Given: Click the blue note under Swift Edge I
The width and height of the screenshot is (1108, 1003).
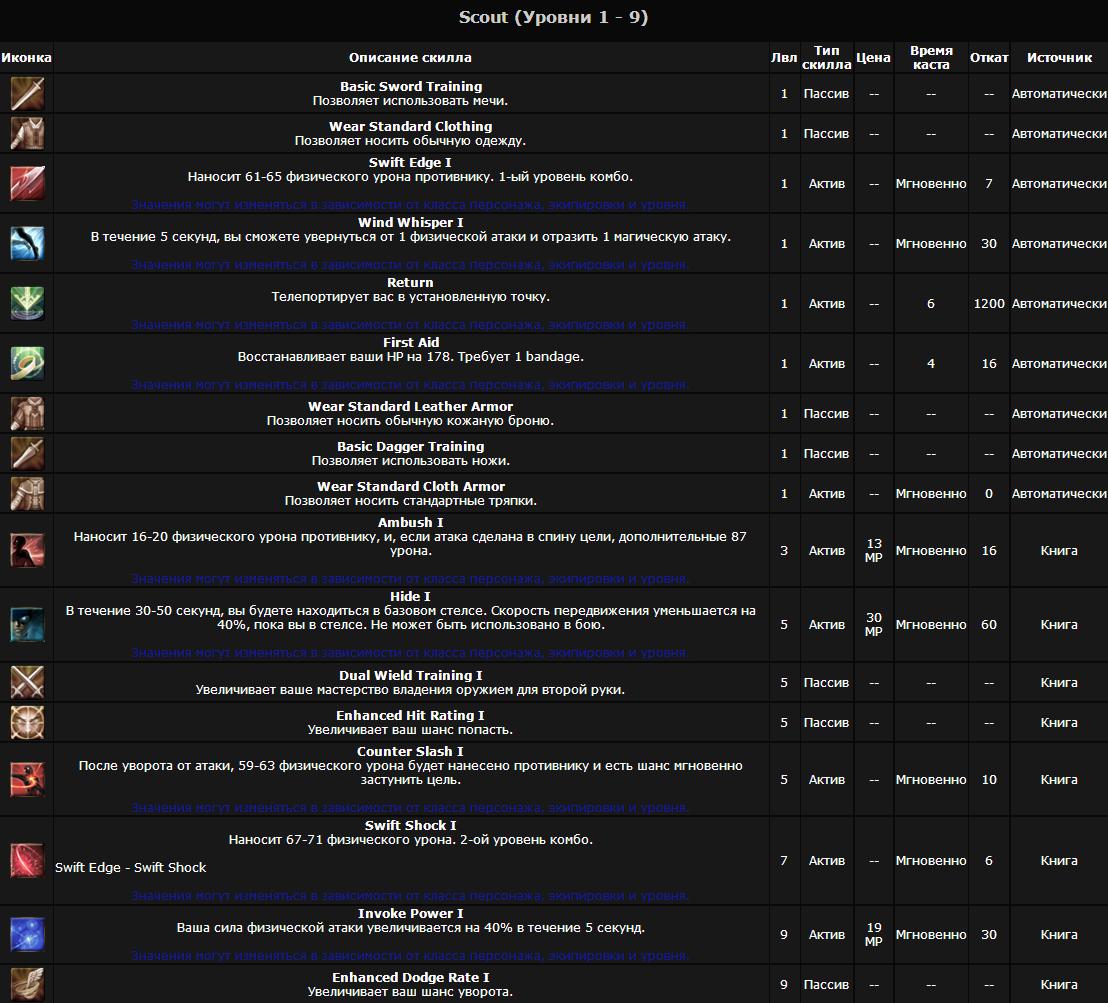Looking at the screenshot, I should tap(410, 204).
